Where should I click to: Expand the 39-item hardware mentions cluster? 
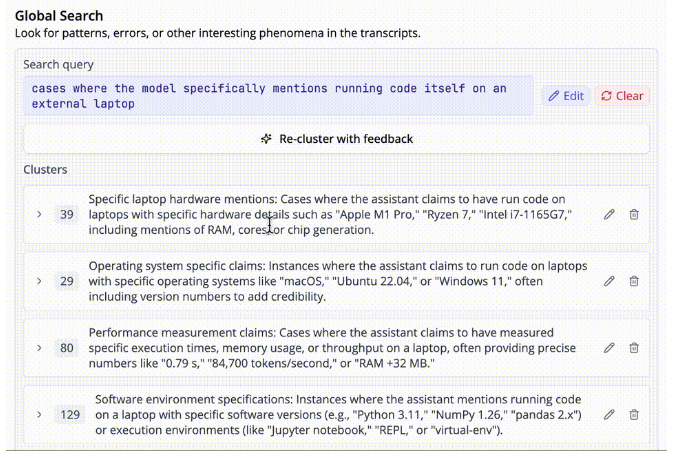click(39, 214)
